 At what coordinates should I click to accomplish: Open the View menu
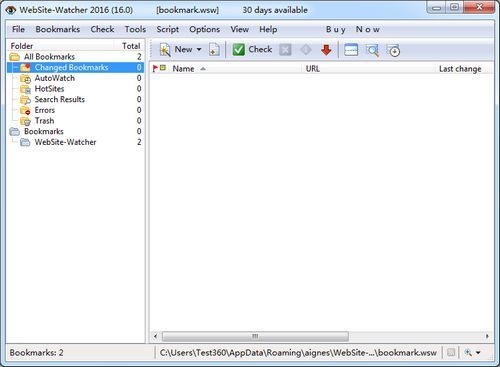coord(239,29)
